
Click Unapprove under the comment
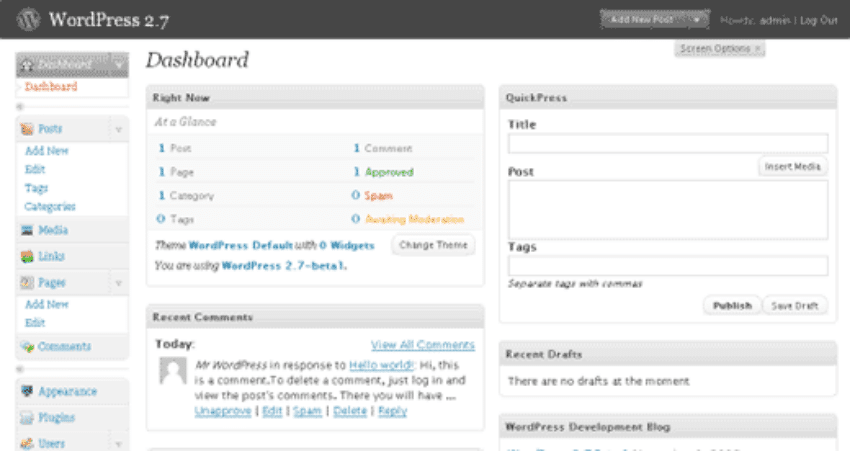coord(223,411)
